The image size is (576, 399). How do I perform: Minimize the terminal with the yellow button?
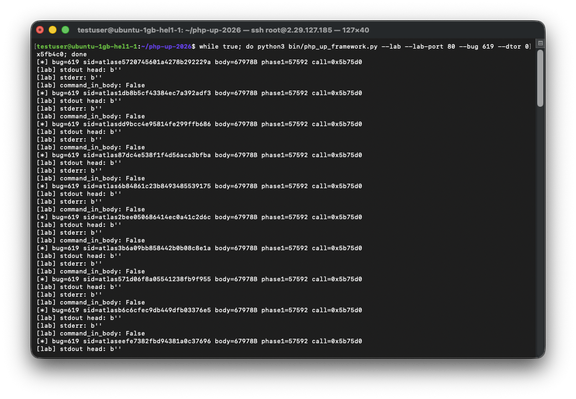[53, 30]
